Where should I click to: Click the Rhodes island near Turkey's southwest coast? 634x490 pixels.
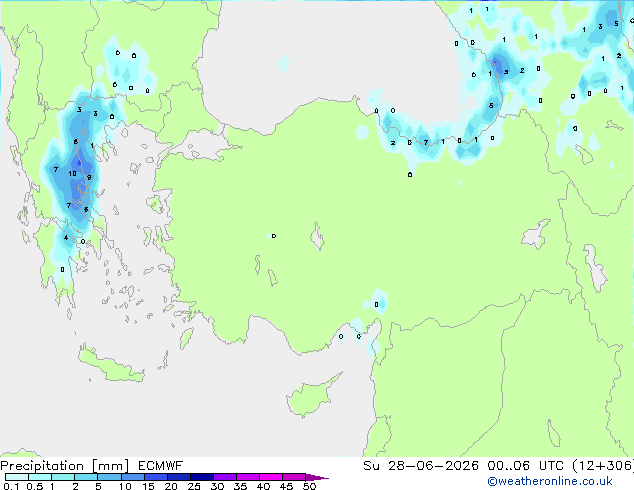point(186,338)
